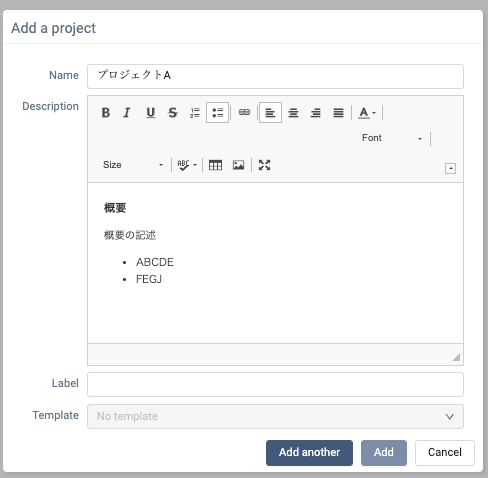Screen dimensions: 488x478
Task: Open the Font dropdown
Action: pyautogui.click(x=392, y=138)
